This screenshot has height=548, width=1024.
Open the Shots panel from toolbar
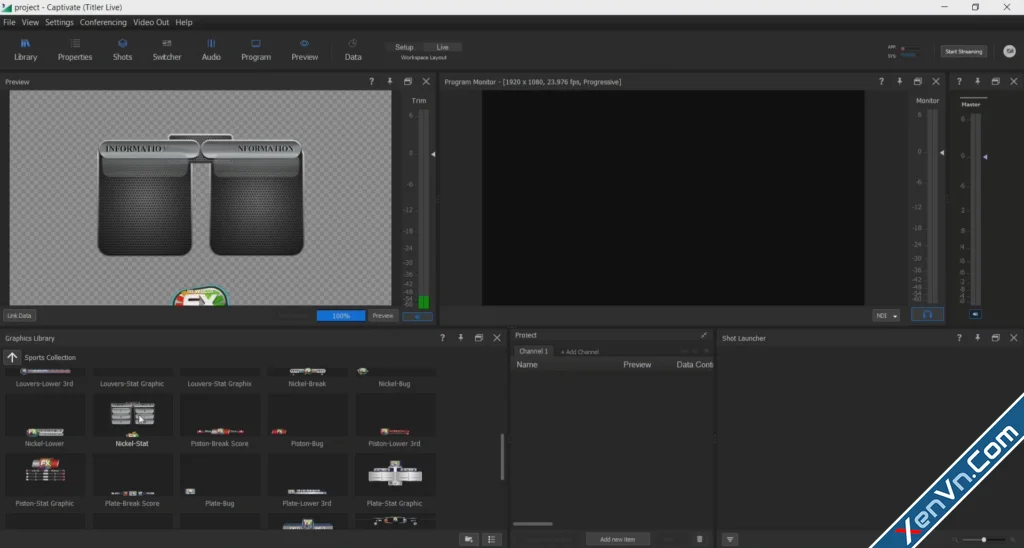tap(122, 50)
